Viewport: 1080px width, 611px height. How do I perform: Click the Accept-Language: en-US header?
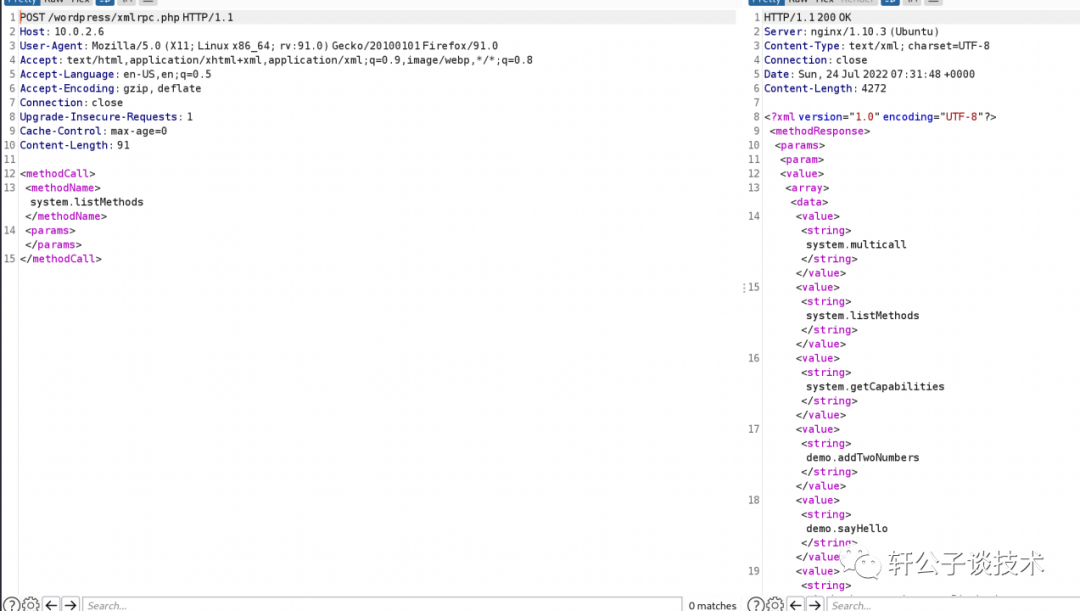(x=115, y=74)
